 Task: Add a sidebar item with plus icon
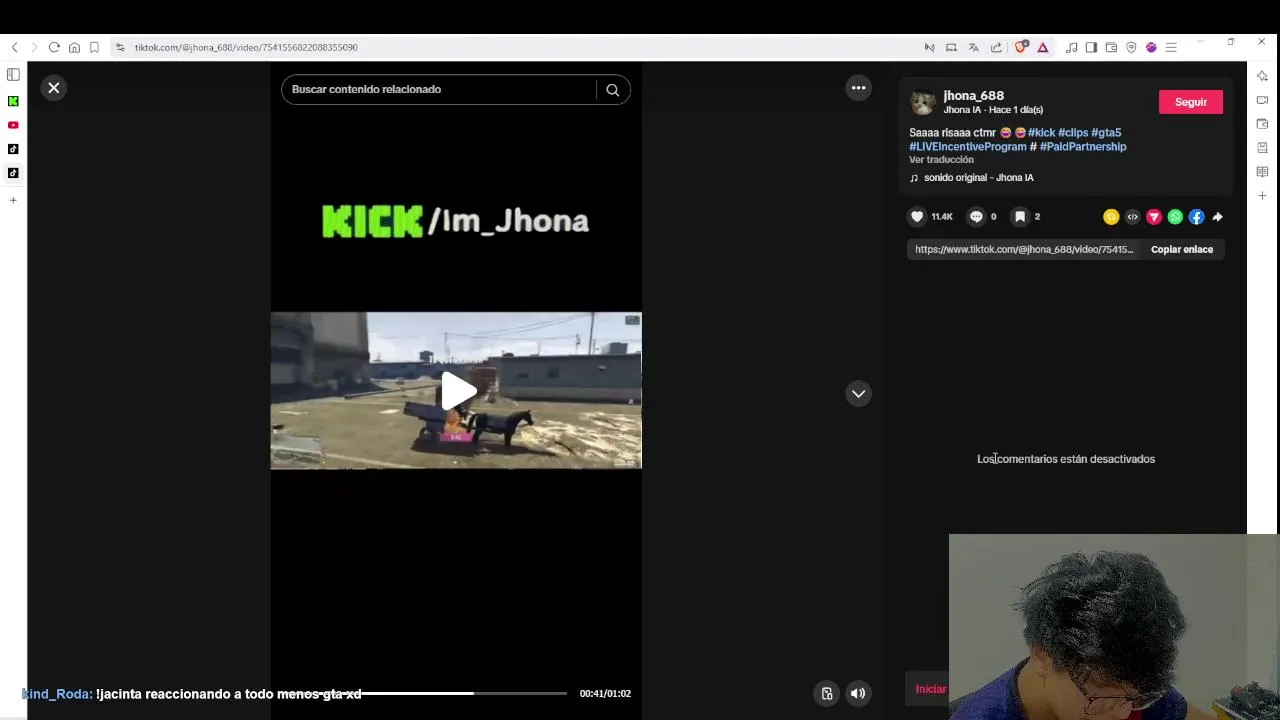[x=1262, y=196]
